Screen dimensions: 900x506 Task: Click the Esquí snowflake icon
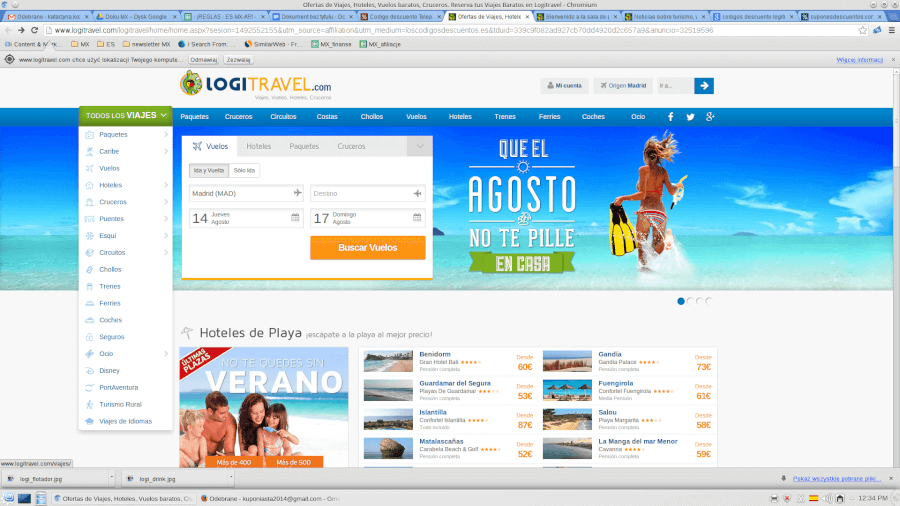(x=90, y=236)
